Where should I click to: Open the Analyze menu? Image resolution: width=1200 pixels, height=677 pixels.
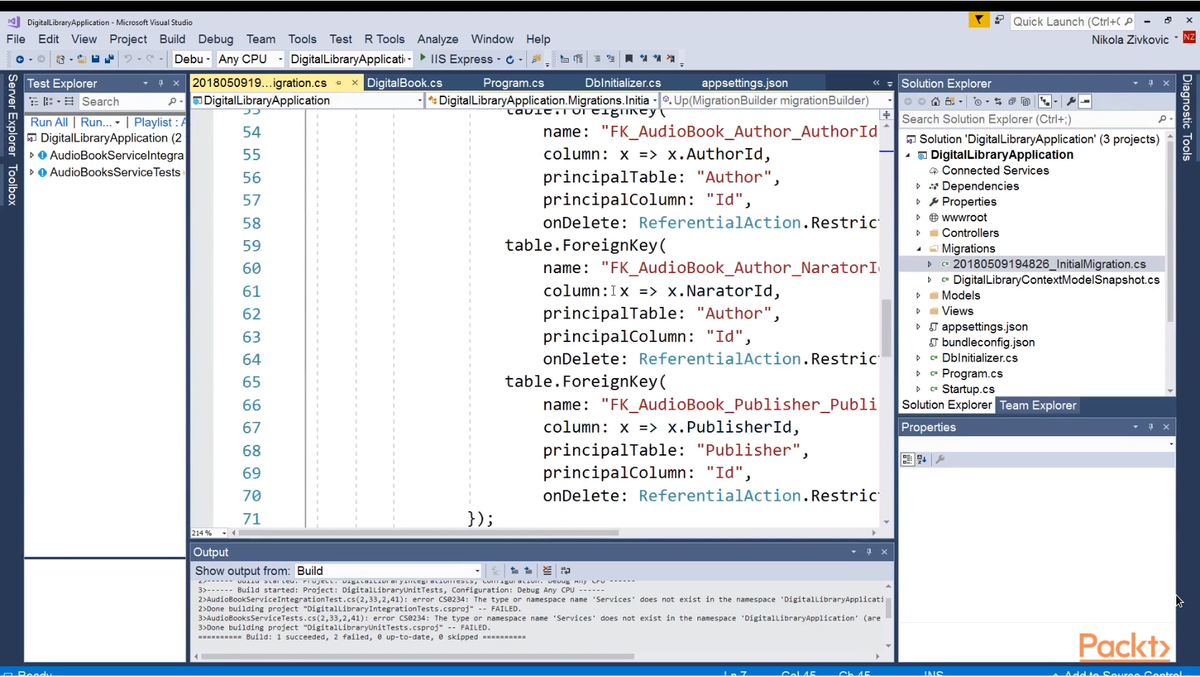pyautogui.click(x=438, y=39)
